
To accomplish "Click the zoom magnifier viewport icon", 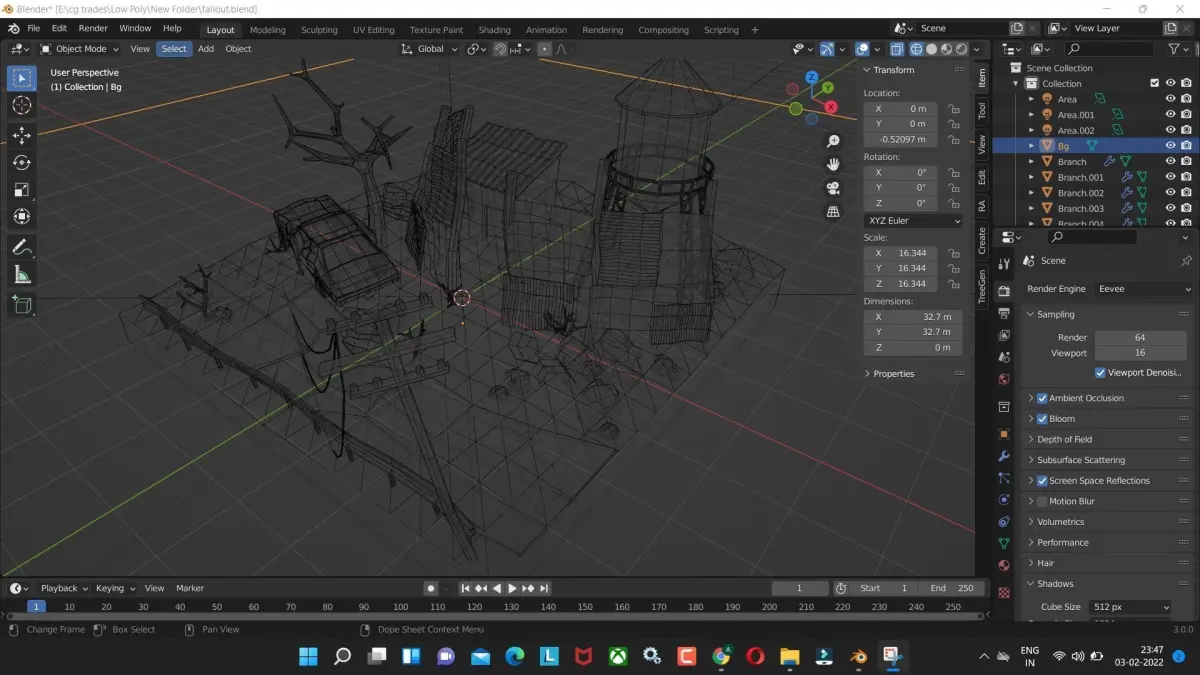I will pyautogui.click(x=833, y=141).
